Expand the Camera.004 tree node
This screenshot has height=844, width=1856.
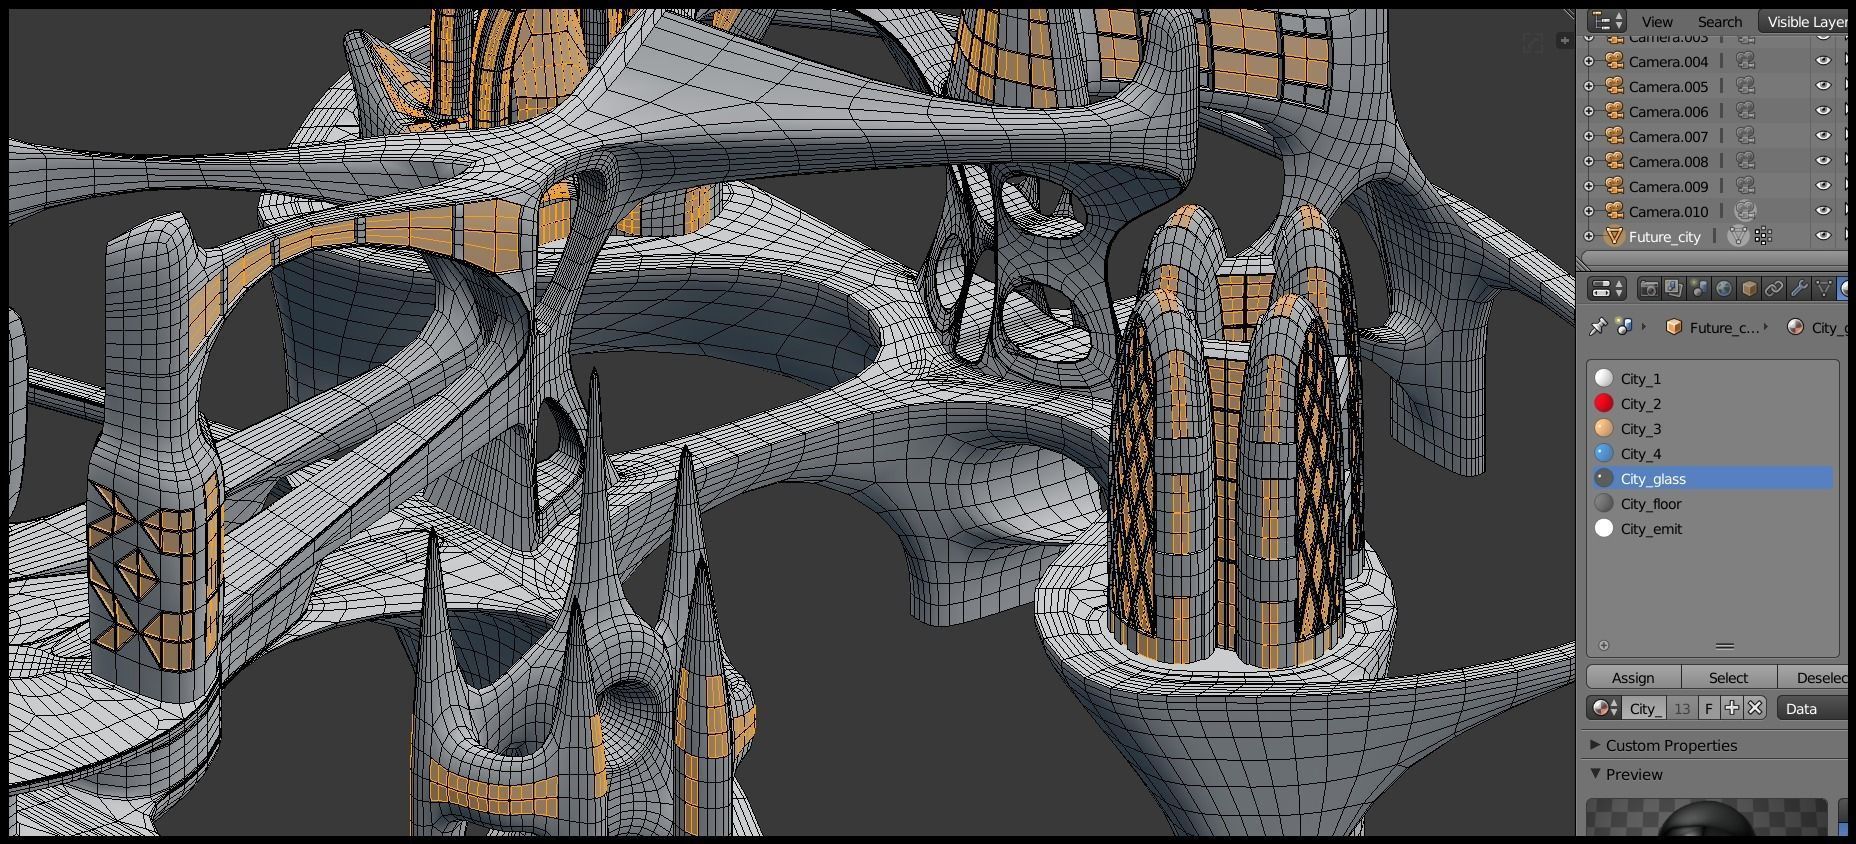[x=1589, y=62]
